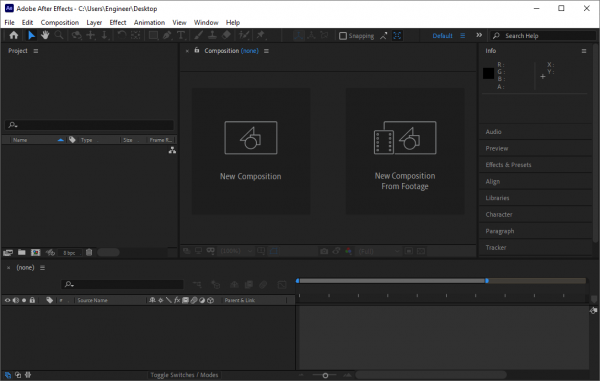Open the Animation menu

pyautogui.click(x=149, y=22)
